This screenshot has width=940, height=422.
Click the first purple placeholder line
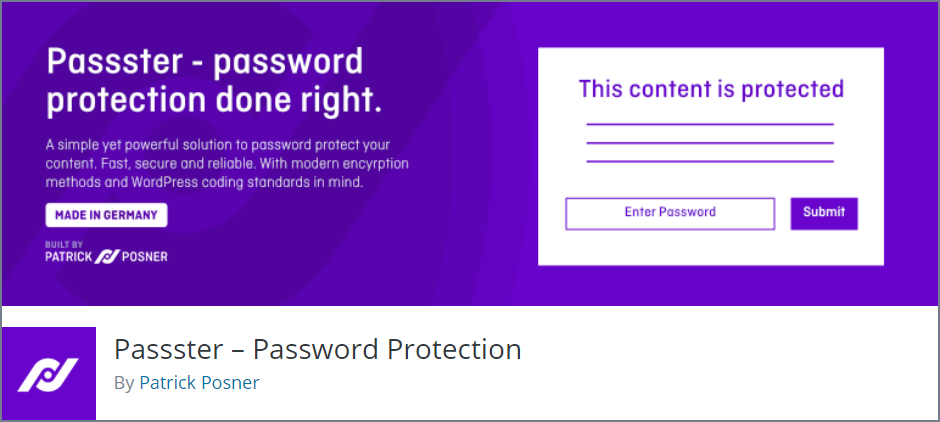pos(710,124)
